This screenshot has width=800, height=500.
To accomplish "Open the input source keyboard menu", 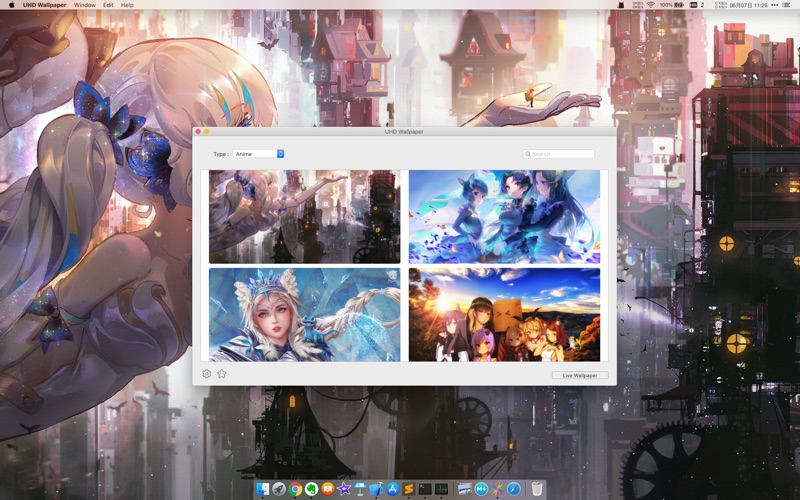I will [x=693, y=5].
